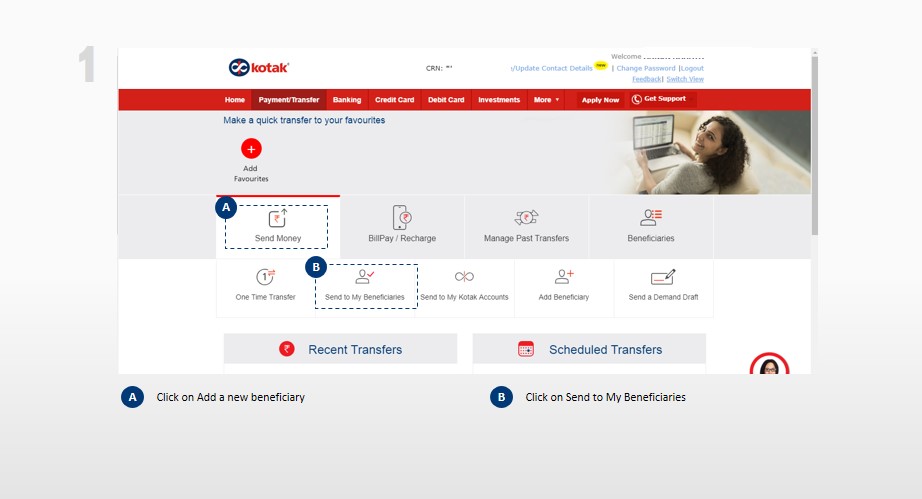Open BillPay / Recharge
The height and width of the screenshot is (499, 922).
(402, 226)
